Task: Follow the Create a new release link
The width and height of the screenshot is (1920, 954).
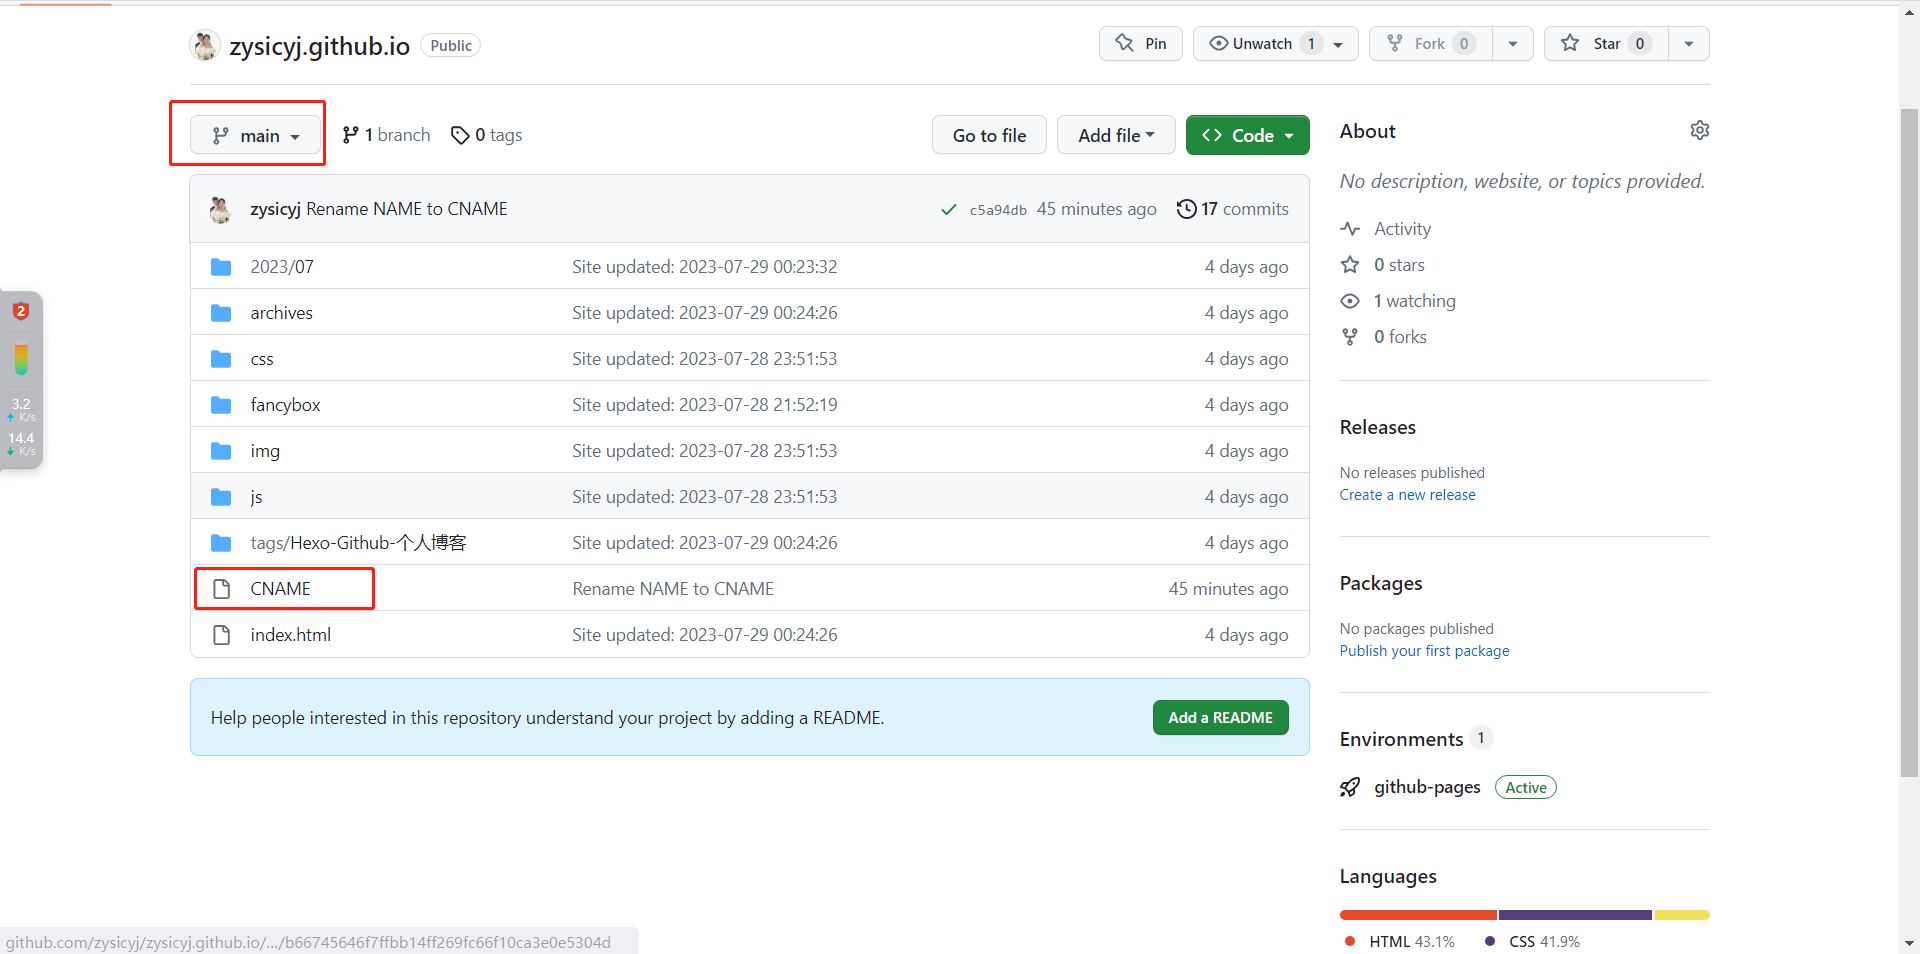Action: tap(1407, 494)
